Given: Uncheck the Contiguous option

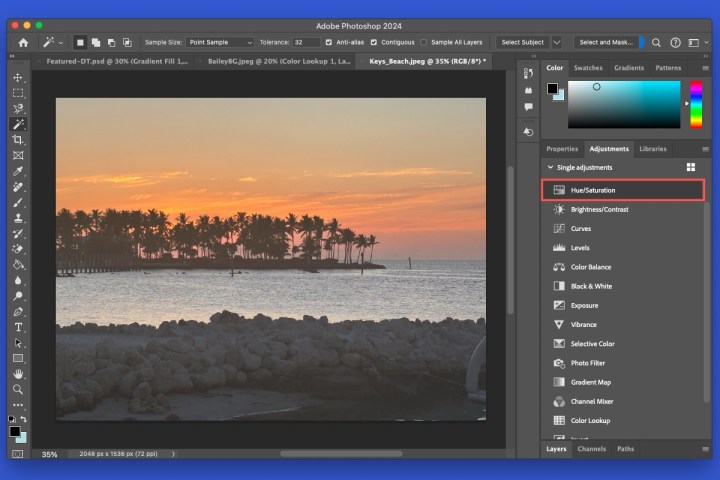Looking at the screenshot, I should pyautogui.click(x=374, y=43).
